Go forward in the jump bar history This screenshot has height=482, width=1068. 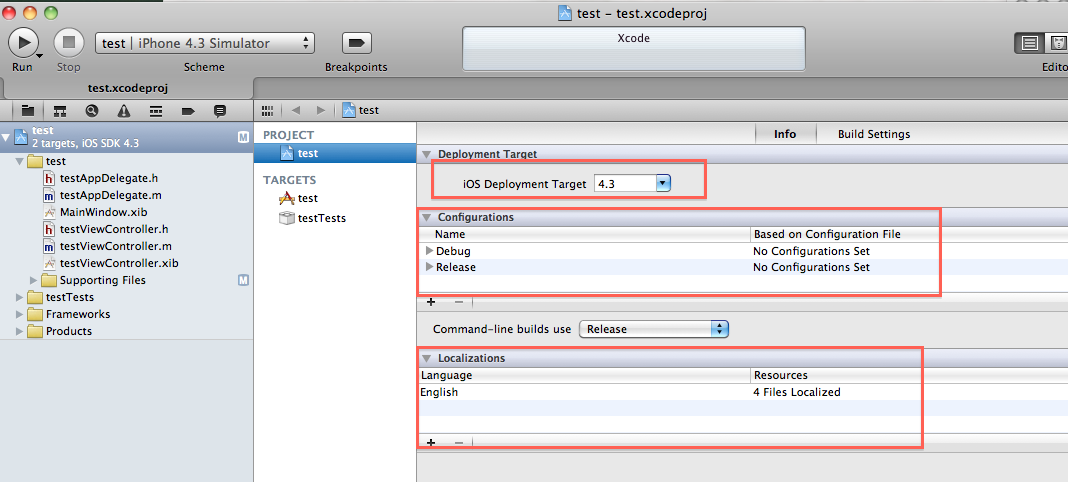click(x=321, y=110)
